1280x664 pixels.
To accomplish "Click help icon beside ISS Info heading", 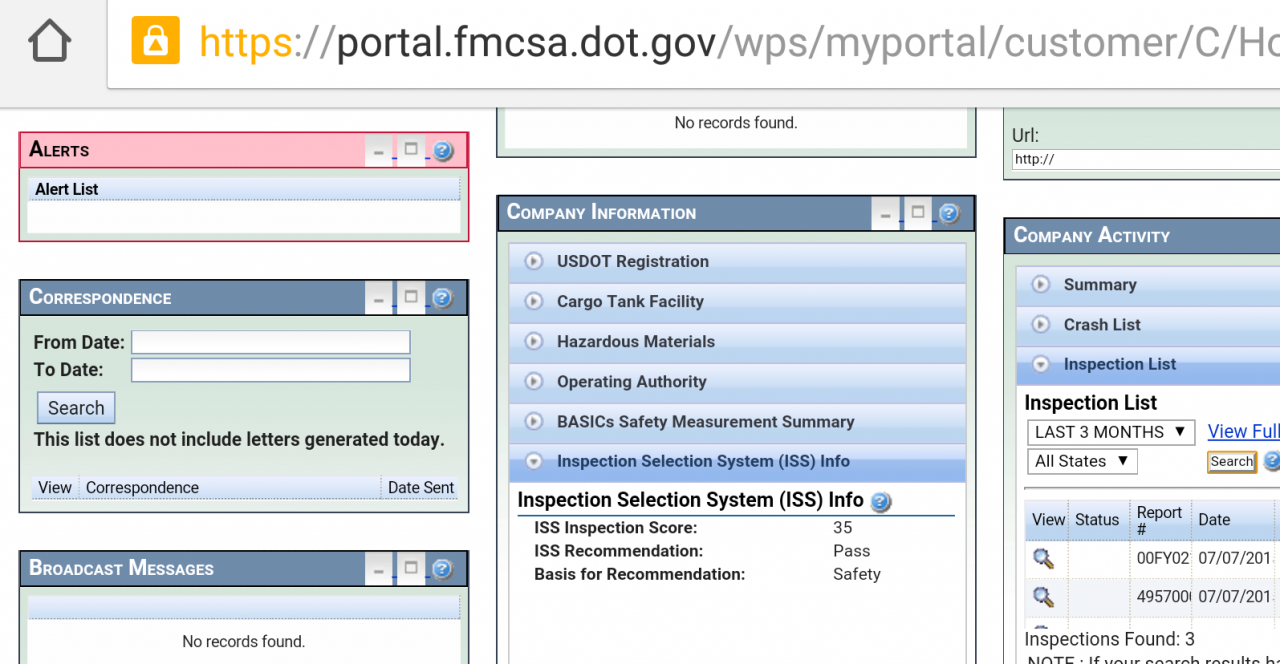I will tap(880, 501).
